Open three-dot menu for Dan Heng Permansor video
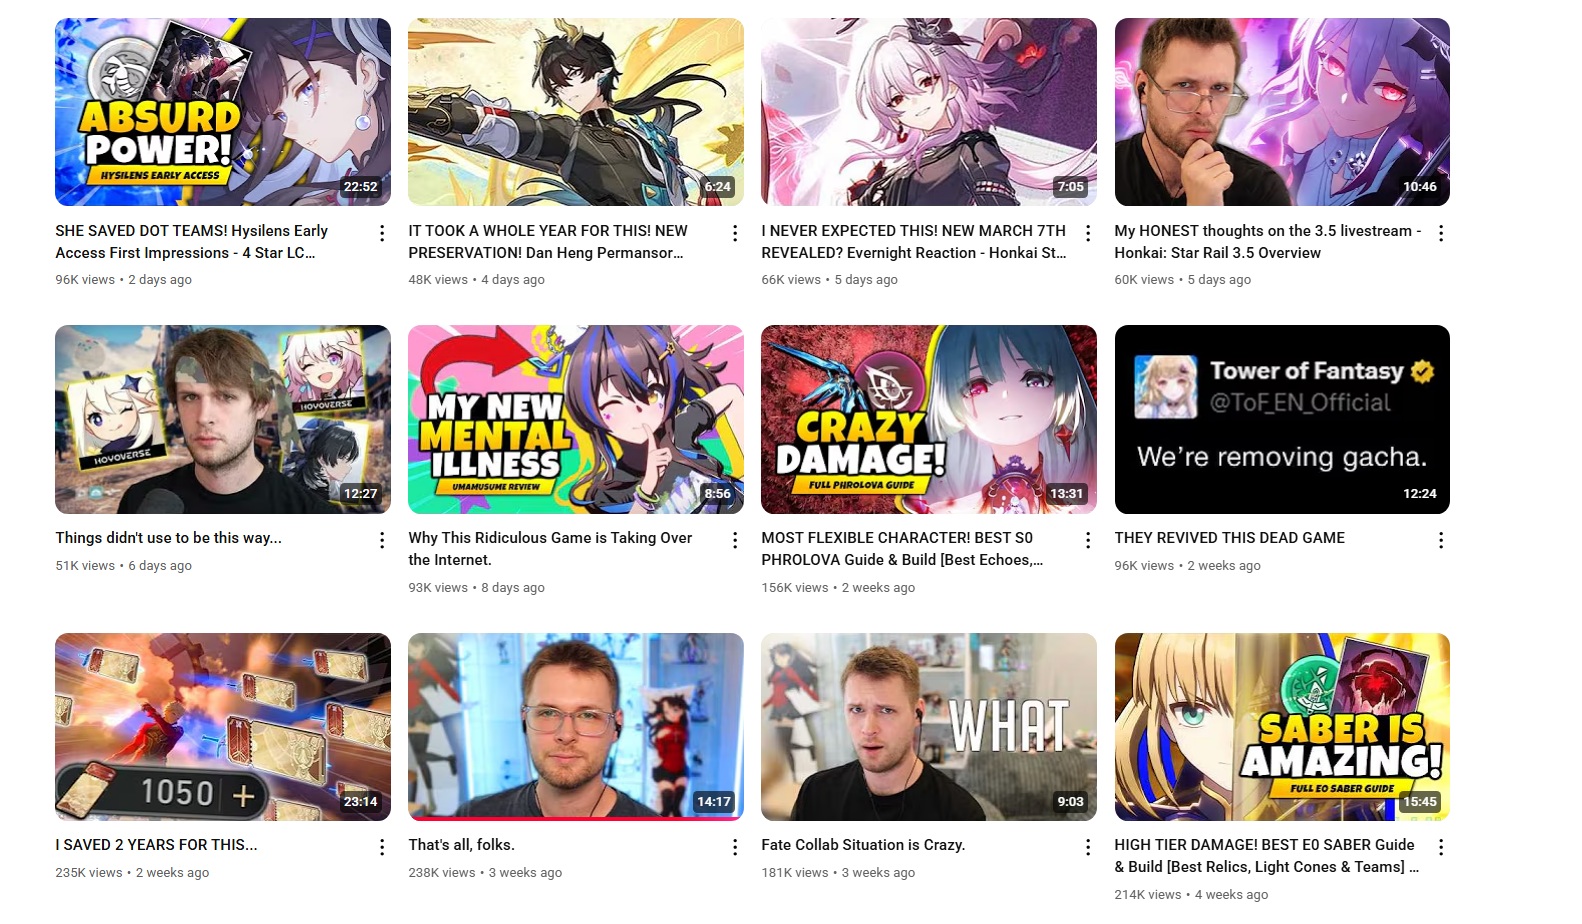Screen dimensions: 1582x924 [735, 233]
